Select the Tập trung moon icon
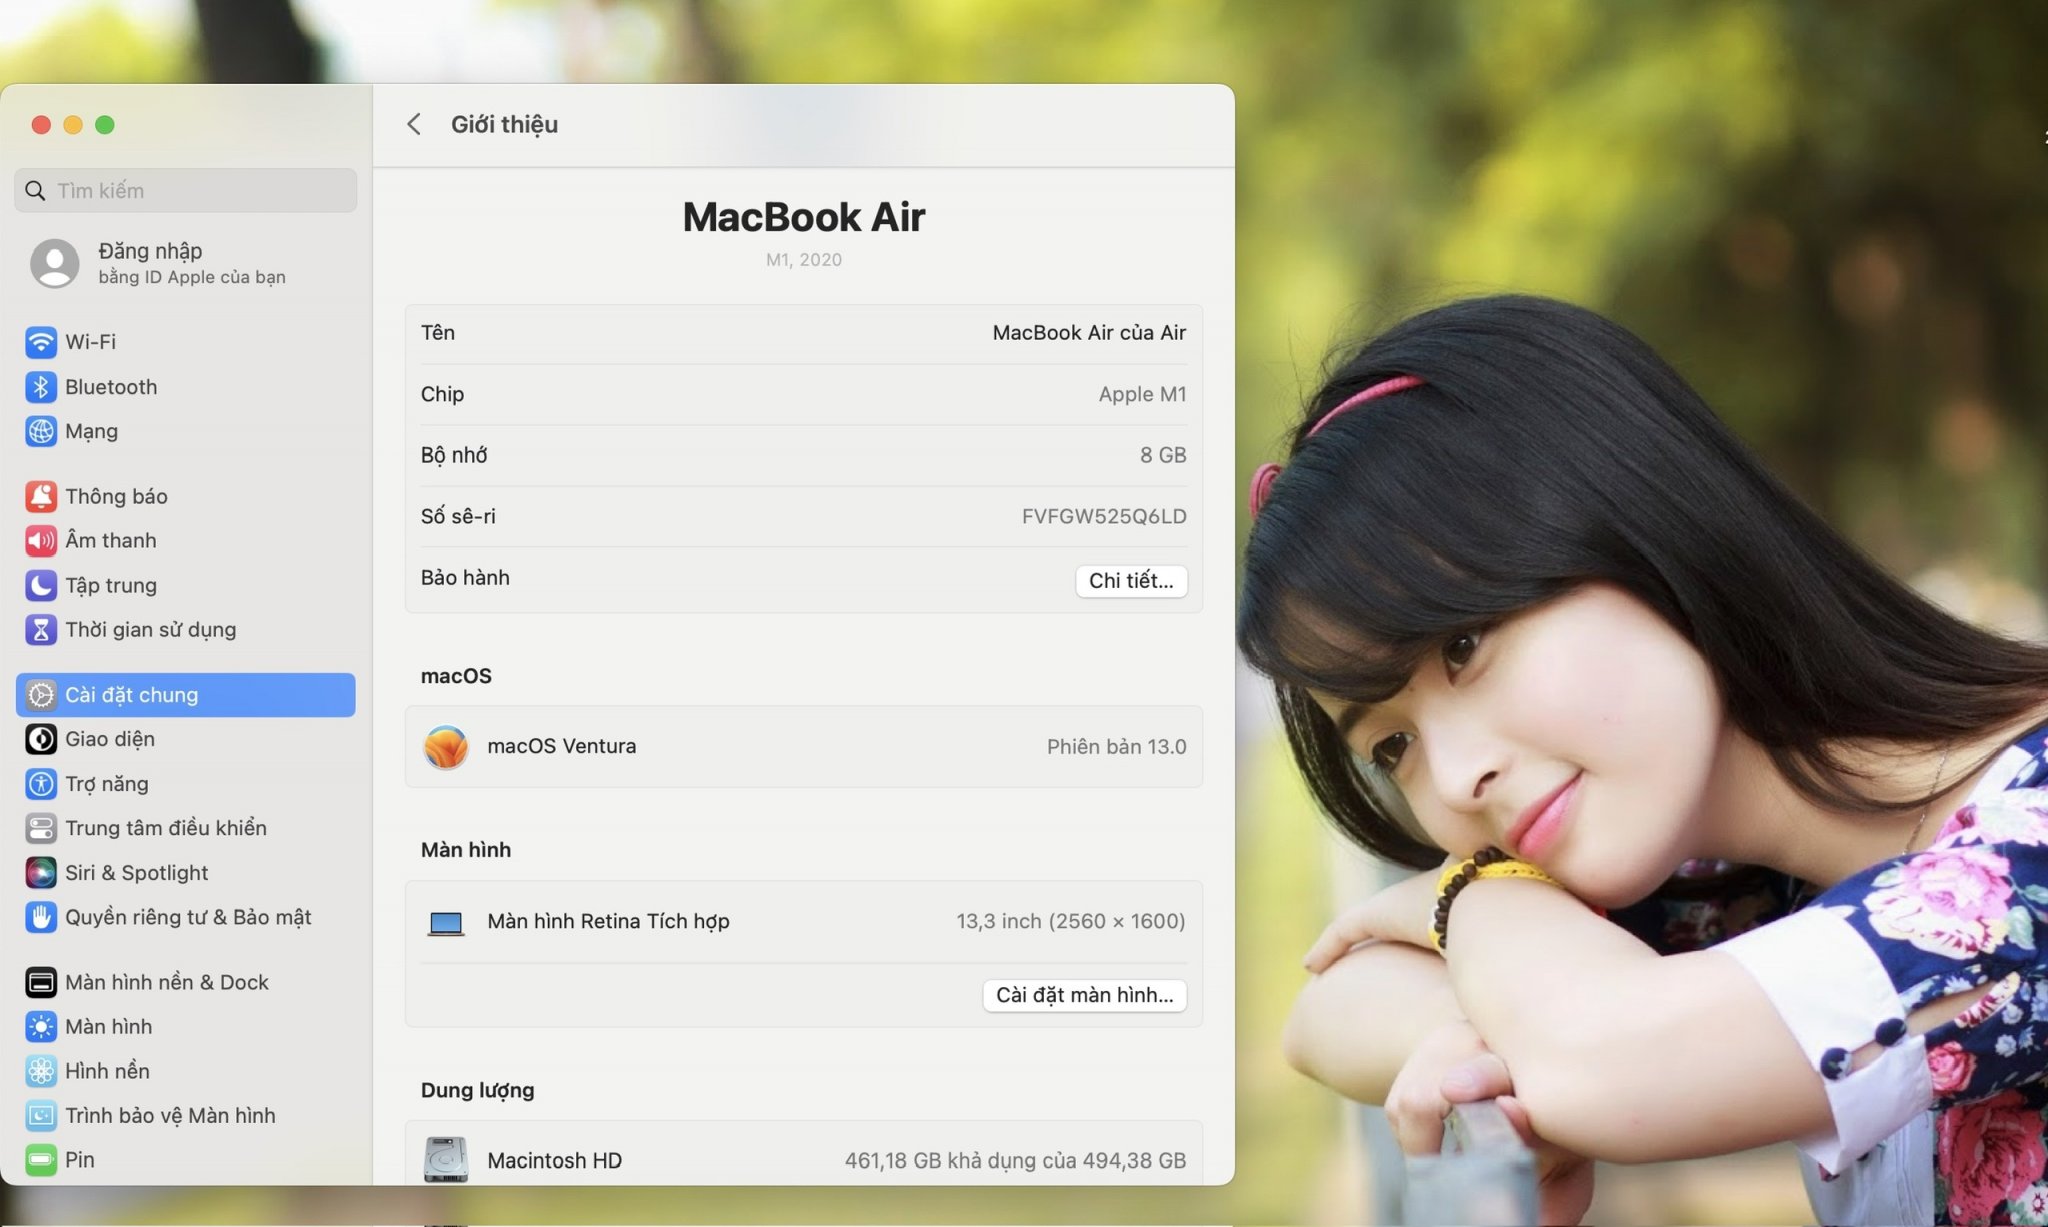The height and width of the screenshot is (1227, 2048). tap(41, 585)
